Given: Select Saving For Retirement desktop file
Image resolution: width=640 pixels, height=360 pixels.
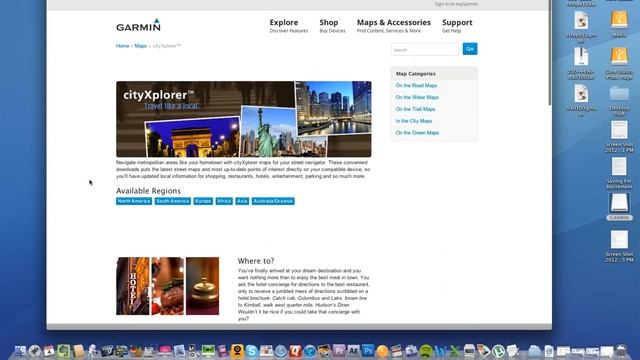Looking at the screenshot, I should point(619,173).
